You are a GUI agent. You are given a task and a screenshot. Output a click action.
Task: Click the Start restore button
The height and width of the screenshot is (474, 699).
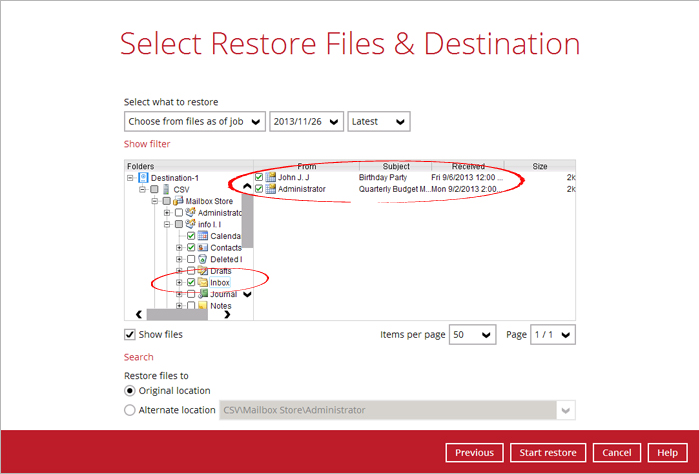click(x=548, y=453)
